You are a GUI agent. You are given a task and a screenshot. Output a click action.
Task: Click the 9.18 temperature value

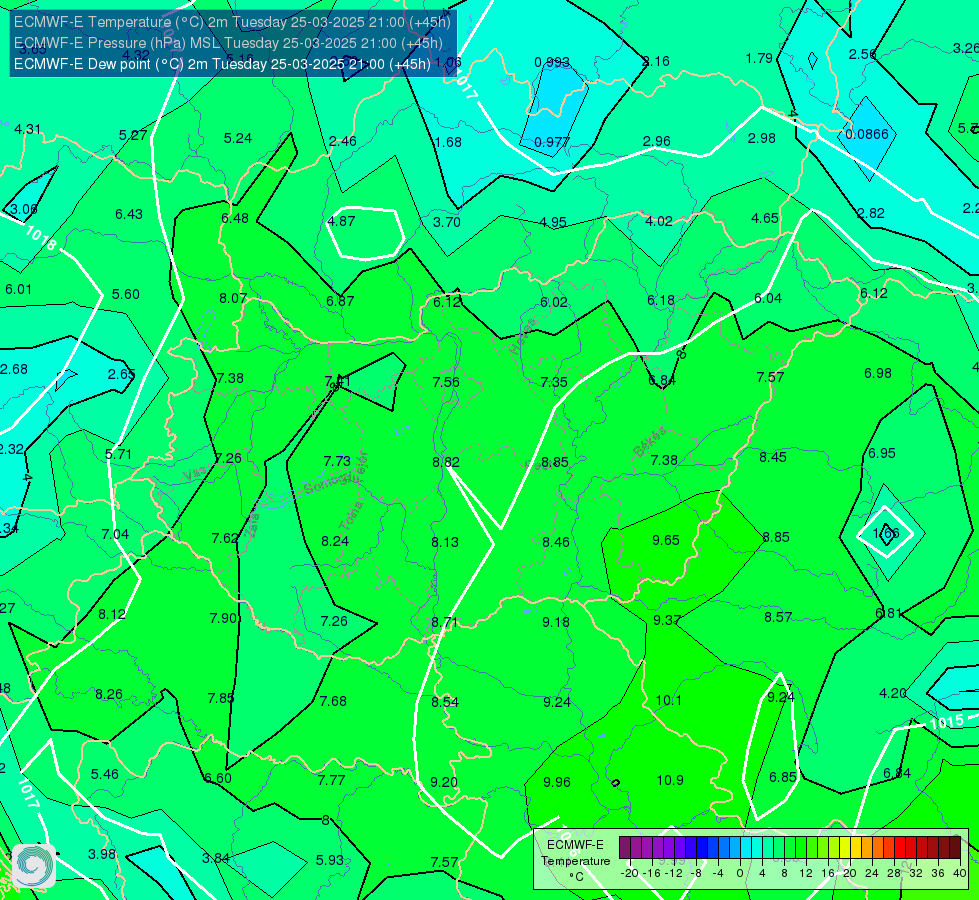(556, 622)
